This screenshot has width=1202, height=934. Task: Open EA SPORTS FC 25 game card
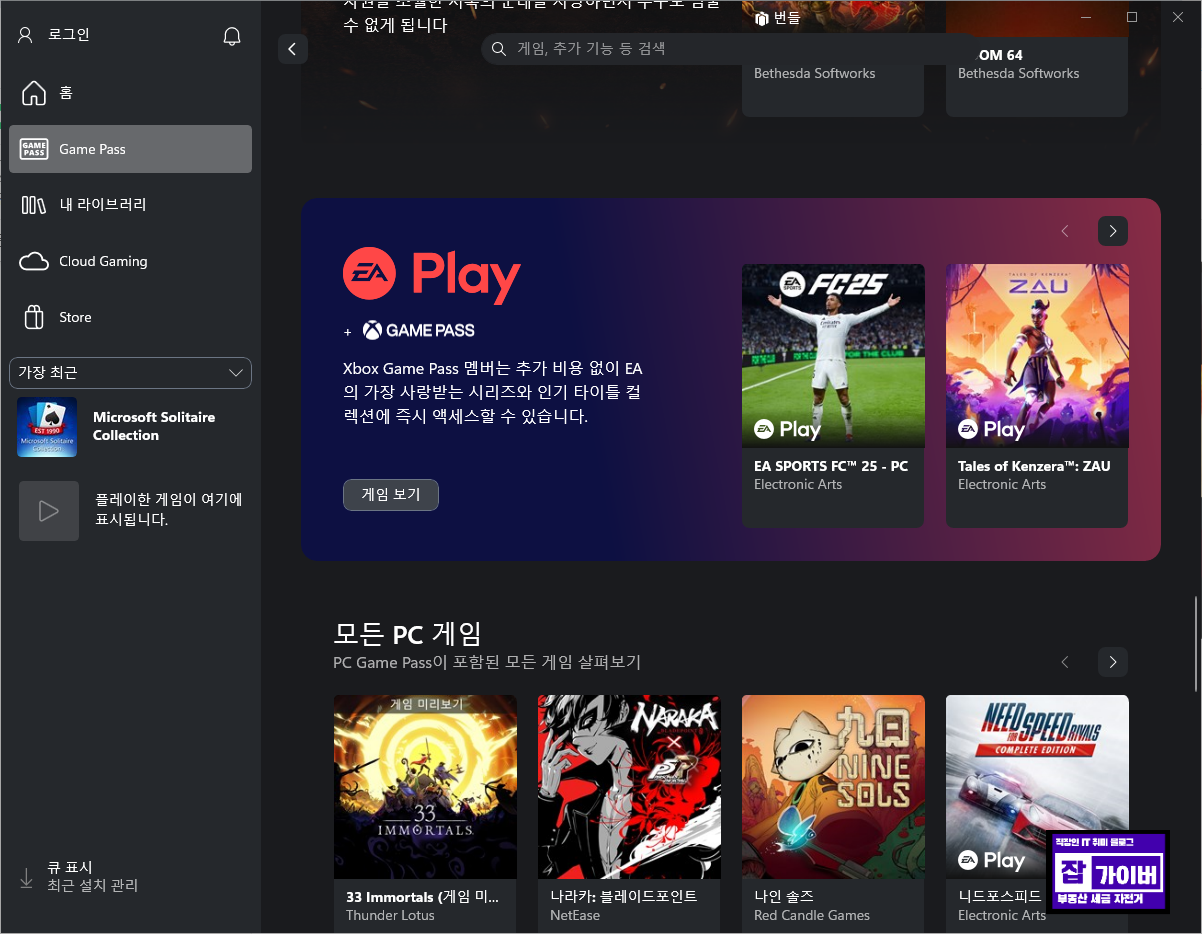(x=833, y=395)
